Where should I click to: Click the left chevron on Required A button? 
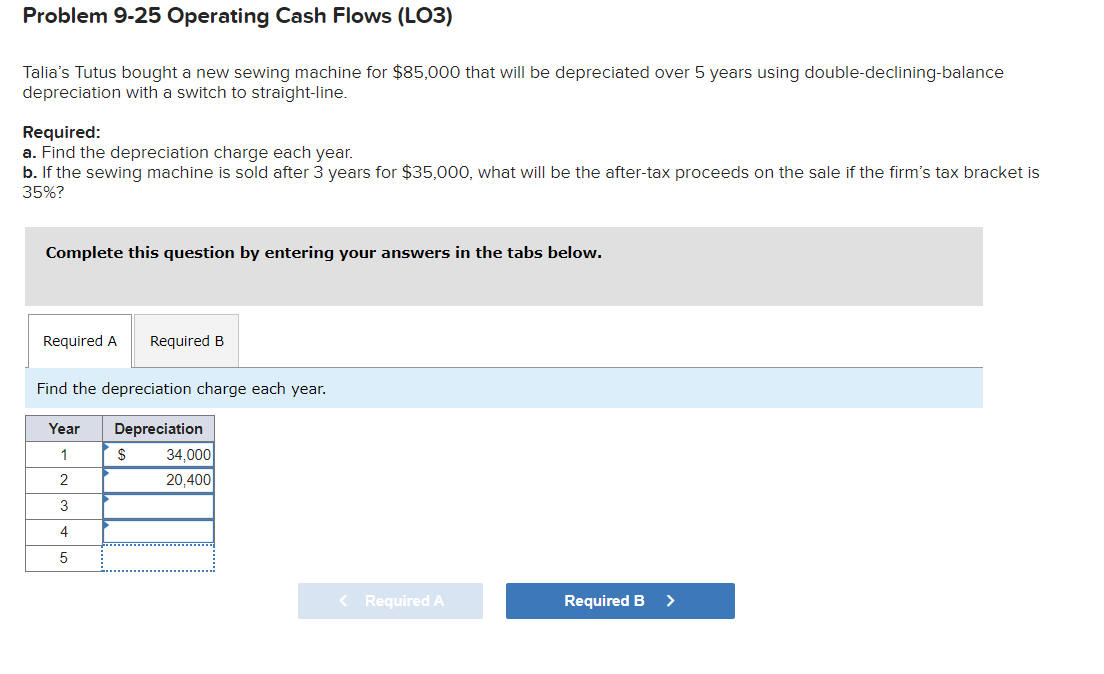click(341, 600)
